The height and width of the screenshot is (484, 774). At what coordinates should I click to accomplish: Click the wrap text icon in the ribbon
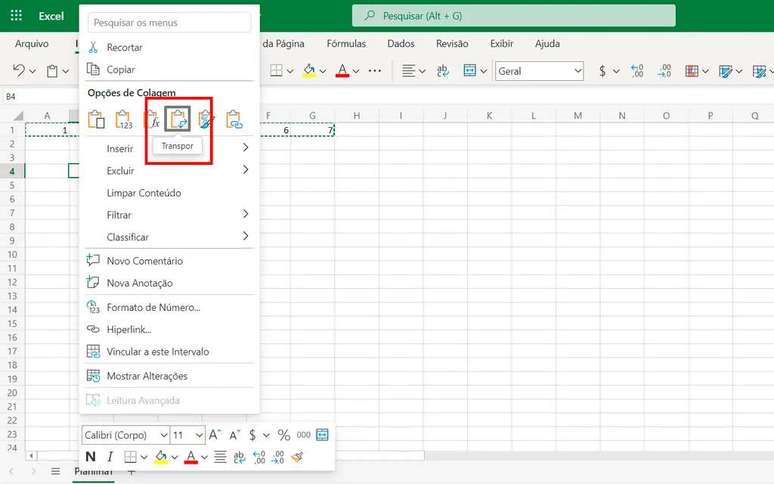[x=443, y=71]
